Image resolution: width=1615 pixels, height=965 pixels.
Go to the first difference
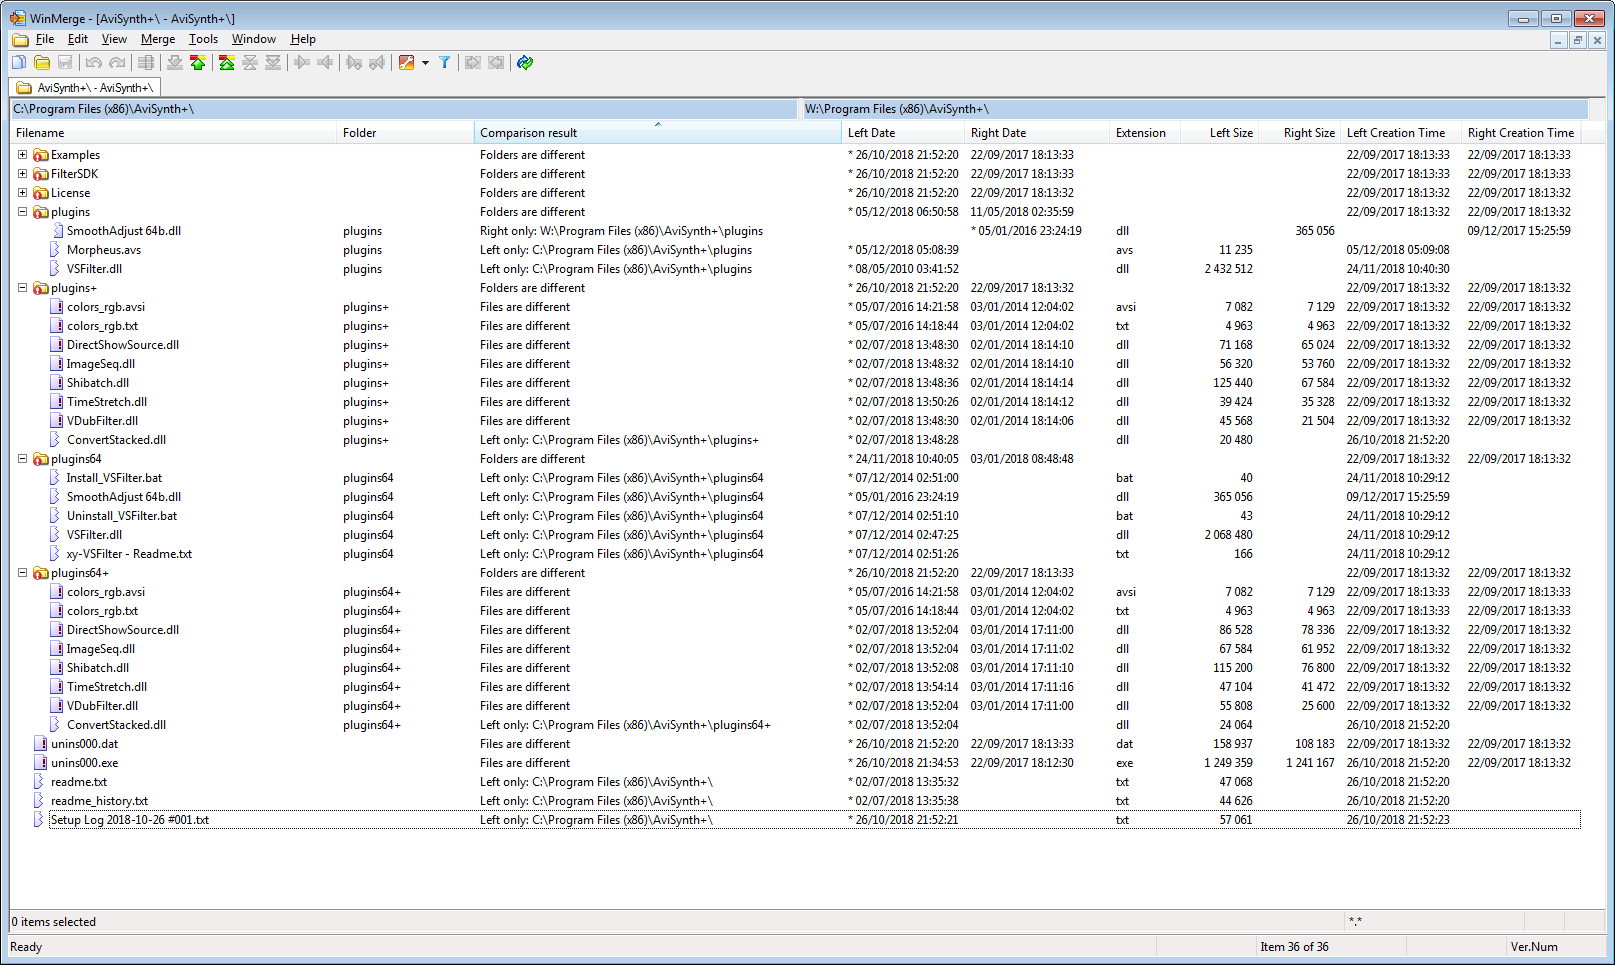(227, 63)
